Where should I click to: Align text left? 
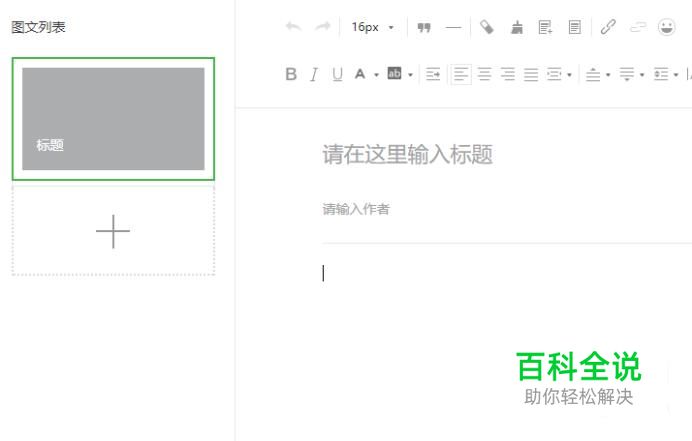(461, 74)
